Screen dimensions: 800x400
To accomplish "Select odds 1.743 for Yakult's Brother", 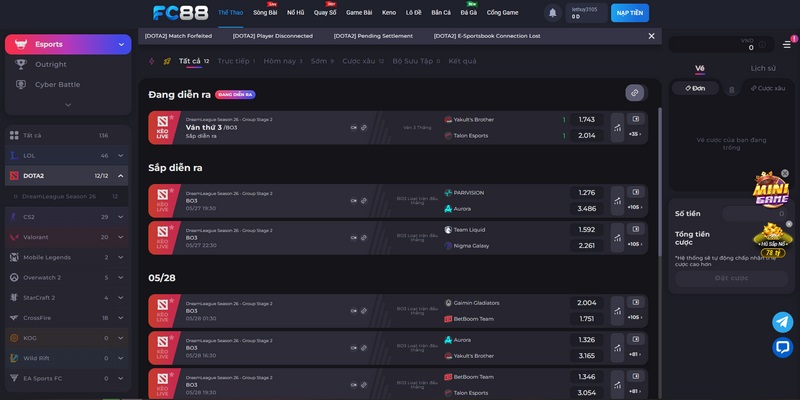I will tap(586, 120).
